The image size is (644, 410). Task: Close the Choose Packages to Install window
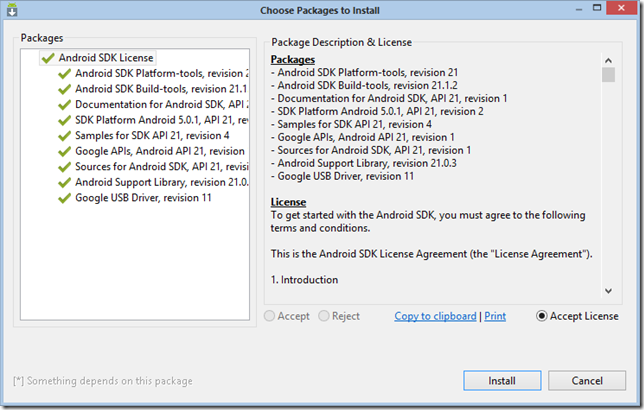pyautogui.click(x=621, y=8)
